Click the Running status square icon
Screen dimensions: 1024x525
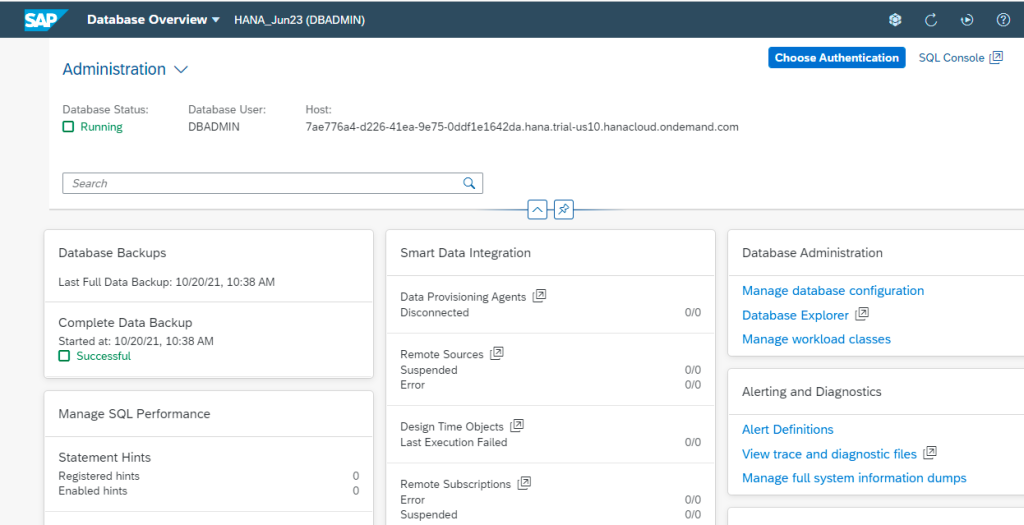pyautogui.click(x=69, y=127)
